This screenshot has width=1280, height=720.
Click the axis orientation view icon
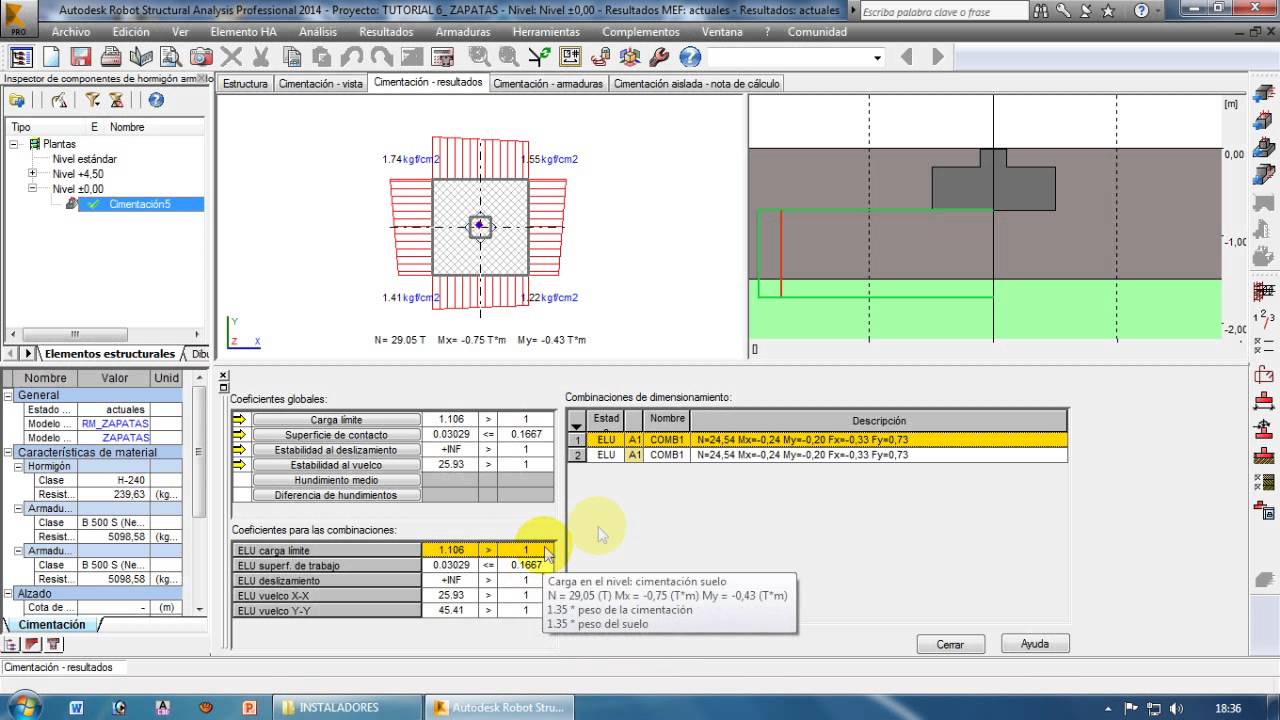click(539, 57)
